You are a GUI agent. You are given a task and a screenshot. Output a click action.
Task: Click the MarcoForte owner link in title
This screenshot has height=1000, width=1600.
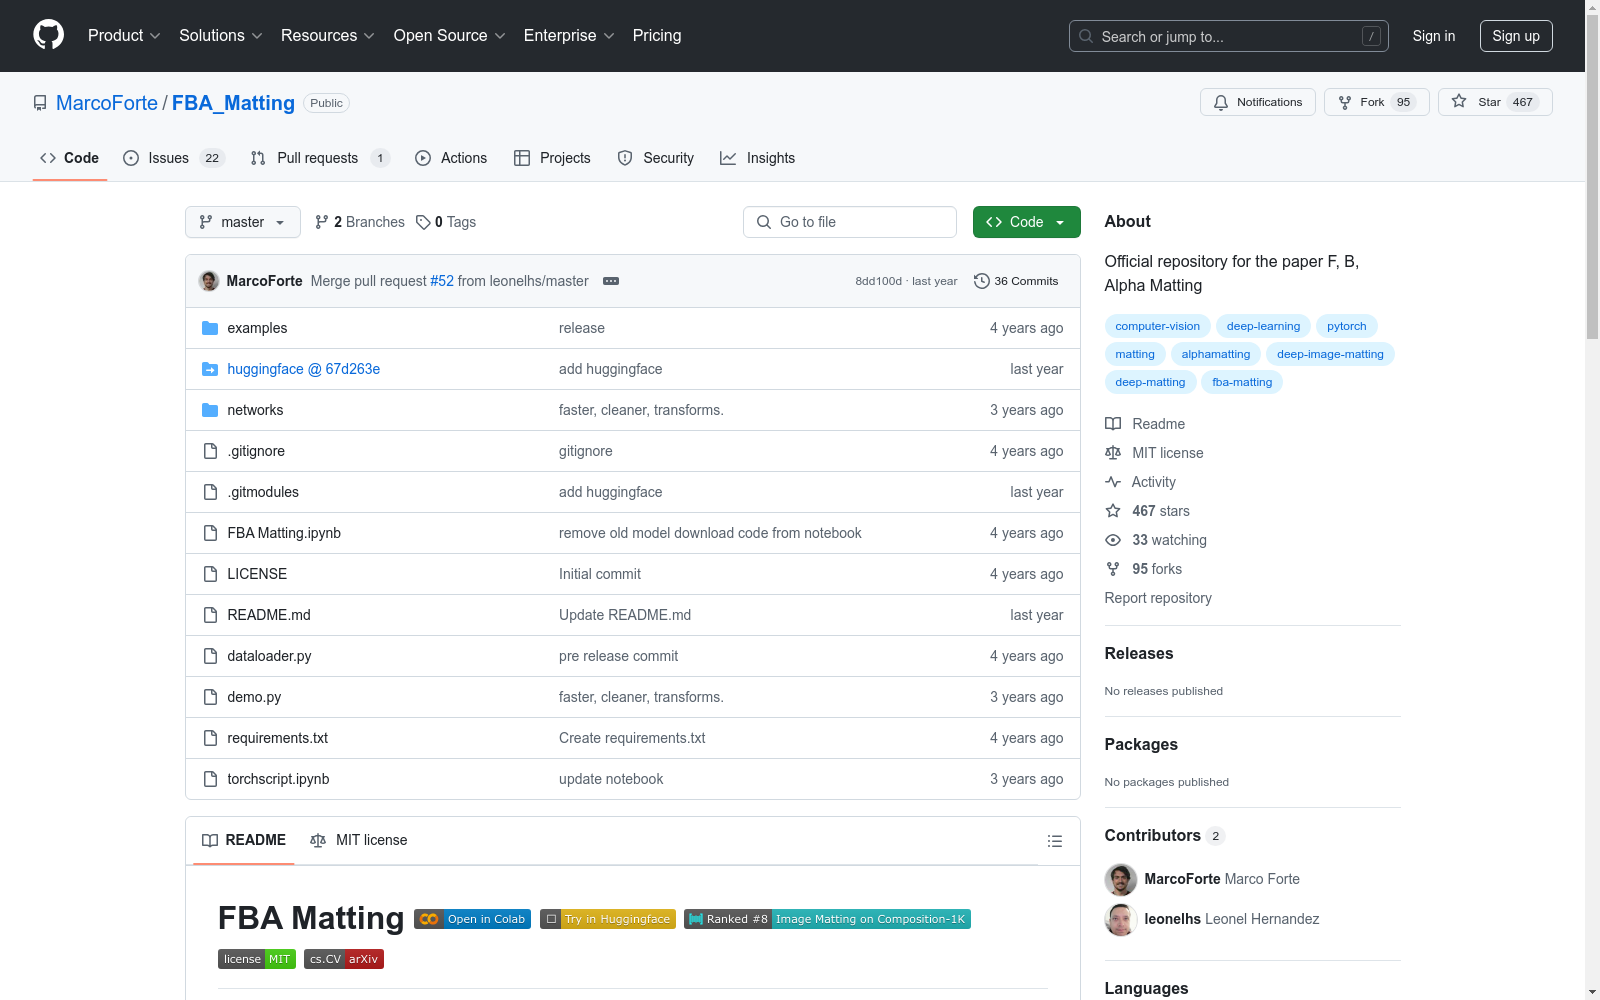coord(107,103)
